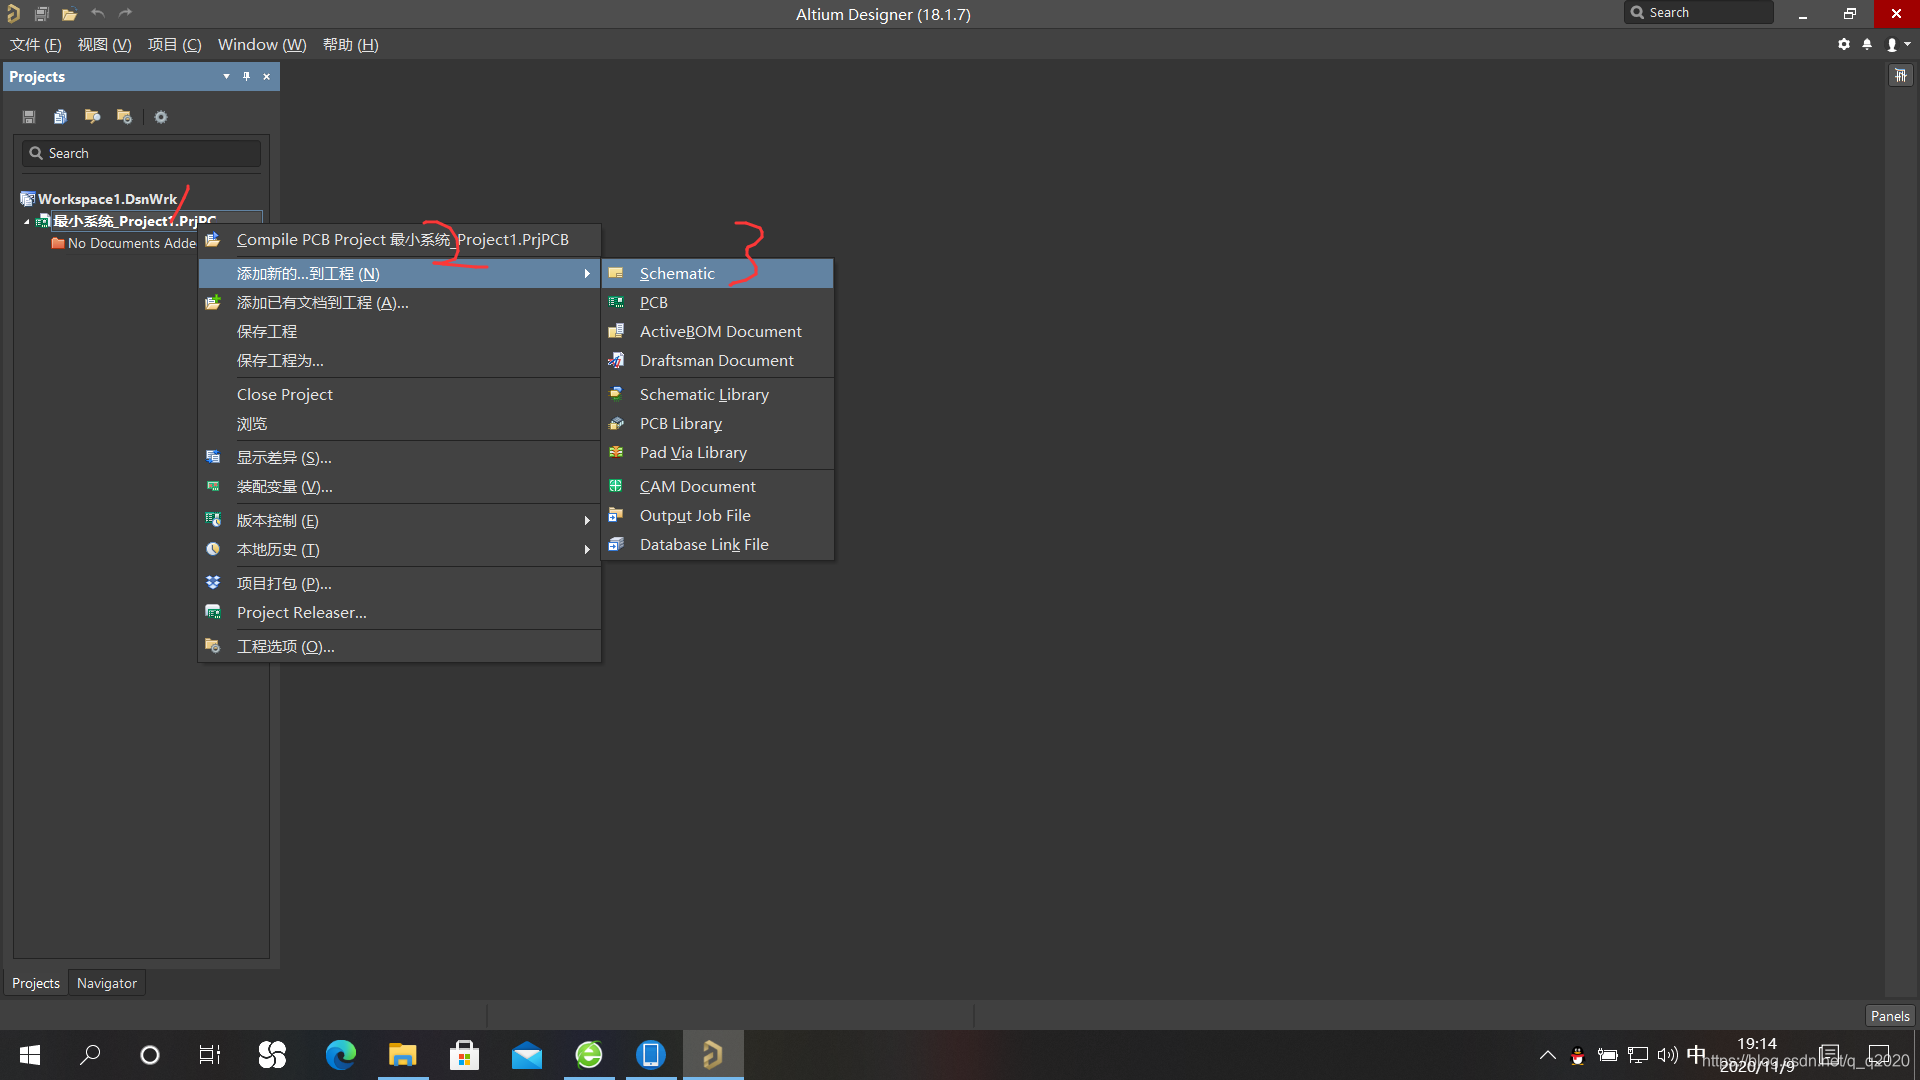1920x1080 pixels.
Task: Open notifications bell icon
Action: 1867,45
